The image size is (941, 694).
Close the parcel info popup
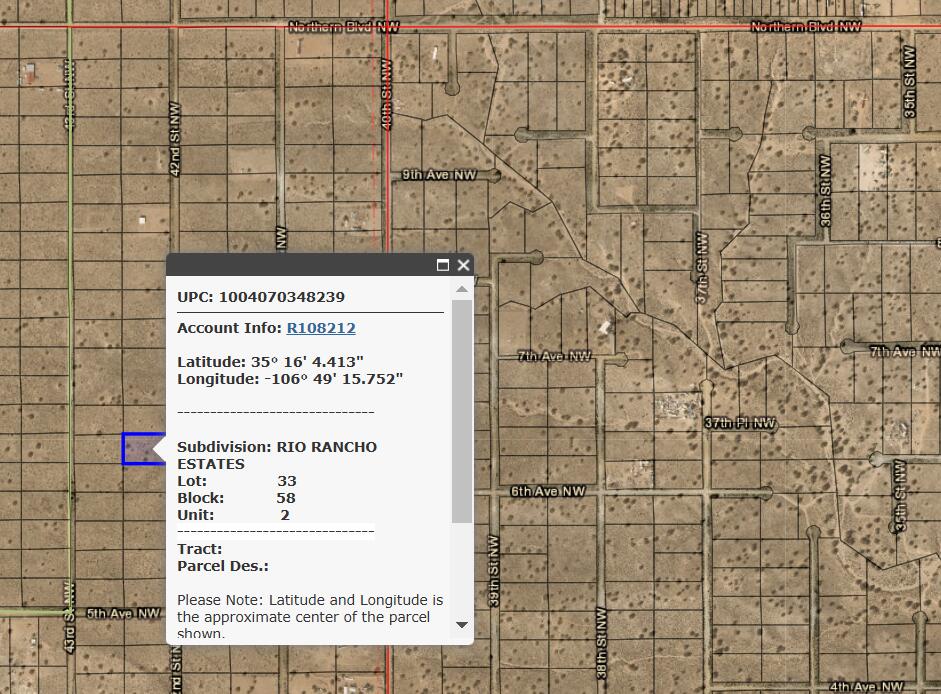[x=463, y=265]
